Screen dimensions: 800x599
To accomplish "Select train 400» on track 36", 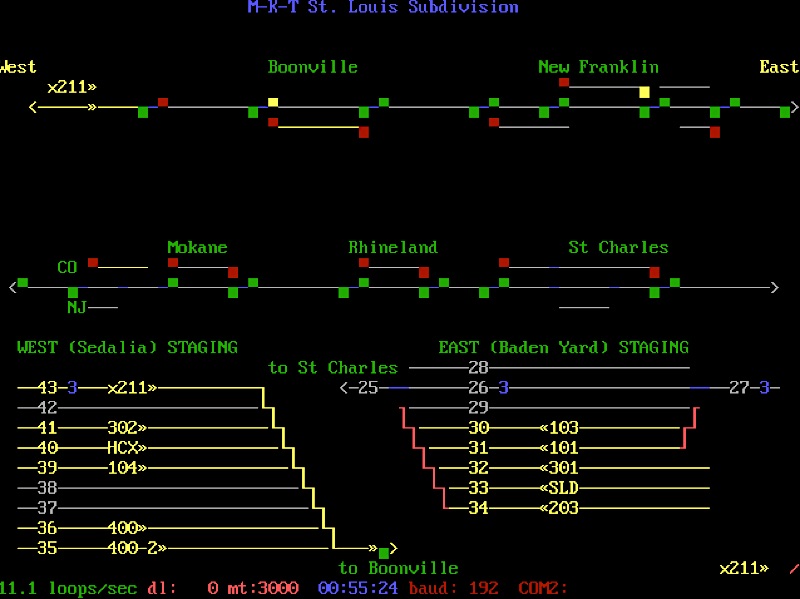I will point(127,528).
